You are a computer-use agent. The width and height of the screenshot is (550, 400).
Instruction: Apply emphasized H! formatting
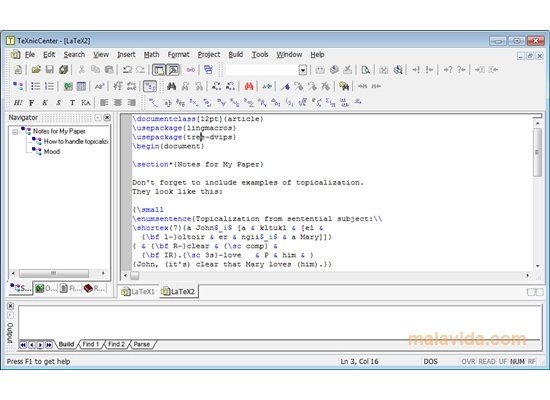point(18,103)
